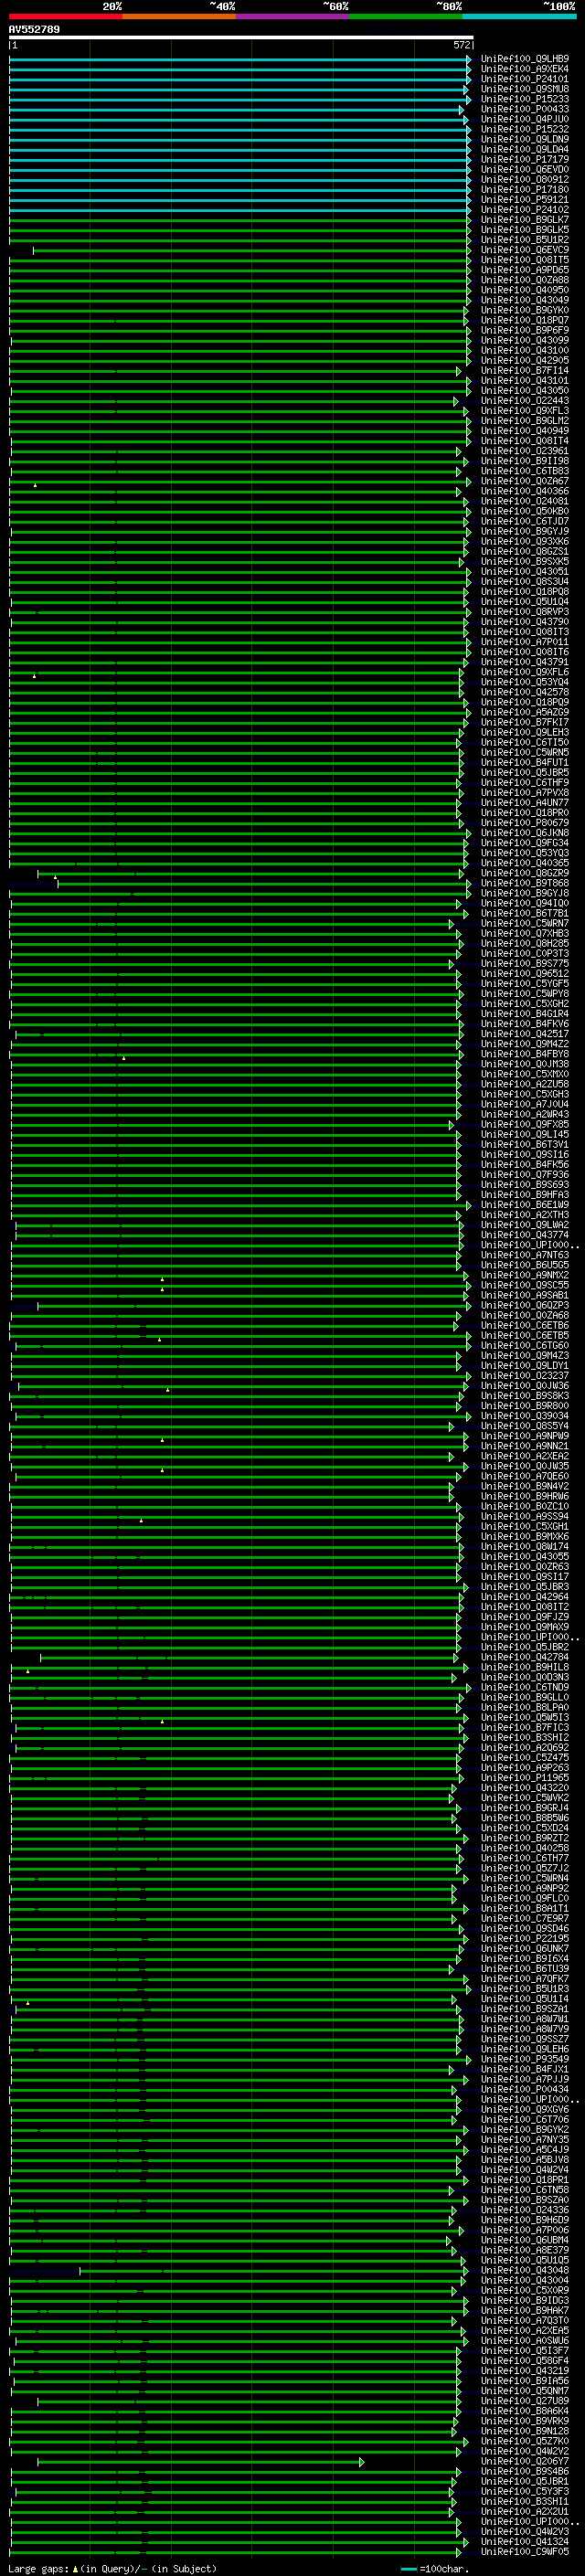The width and height of the screenshot is (585, 2576).
Task: Click label UniRef100_B9T868
Action: click(525, 884)
